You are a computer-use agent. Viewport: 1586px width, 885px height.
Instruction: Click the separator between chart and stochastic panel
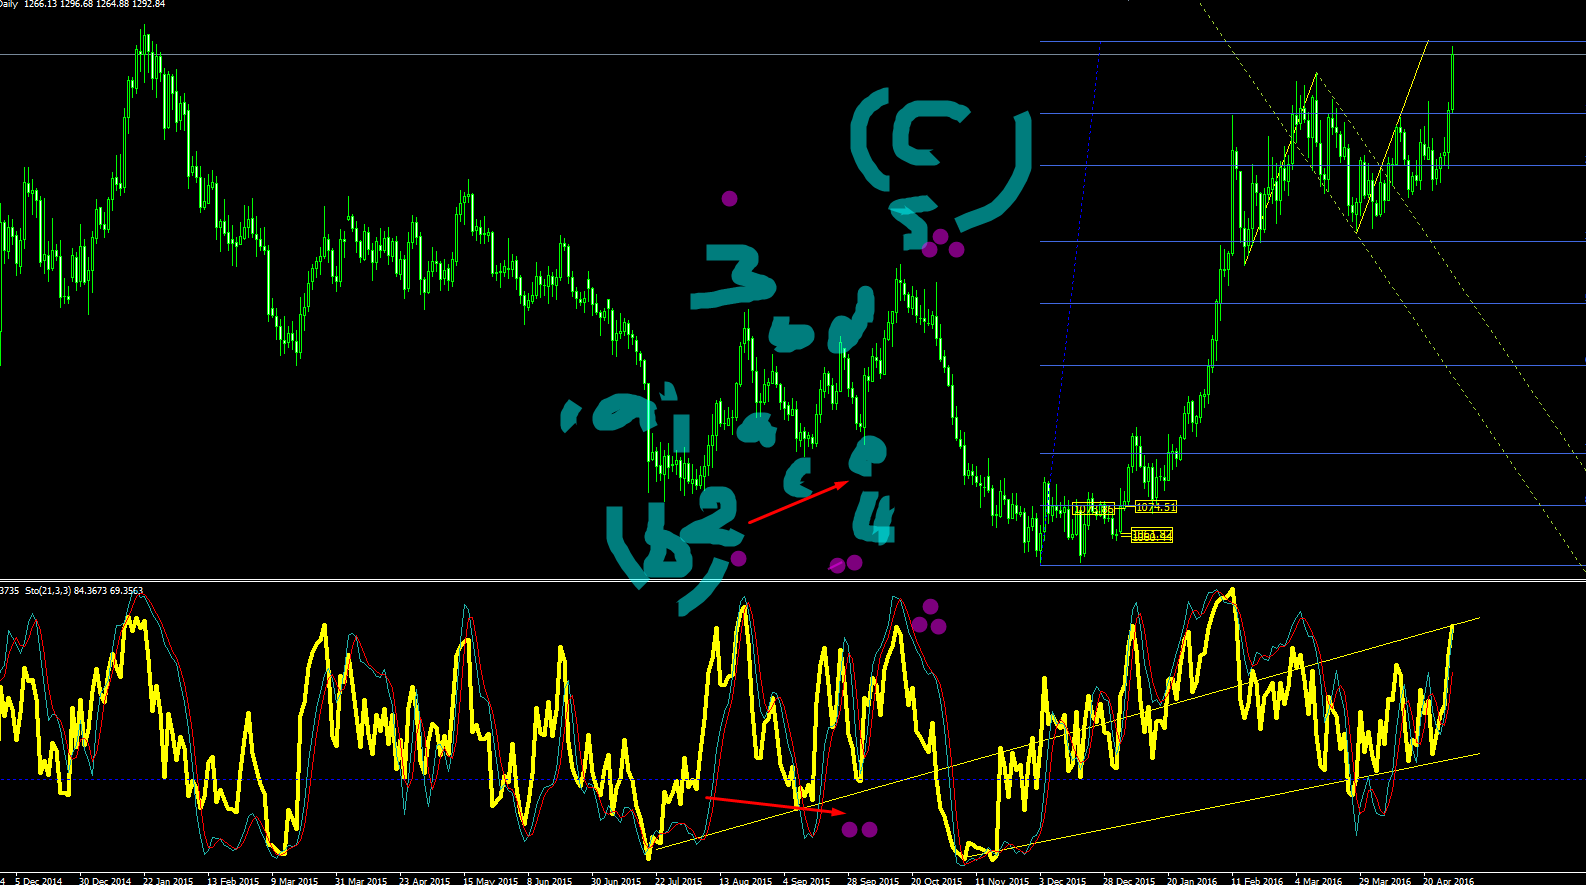click(x=793, y=580)
